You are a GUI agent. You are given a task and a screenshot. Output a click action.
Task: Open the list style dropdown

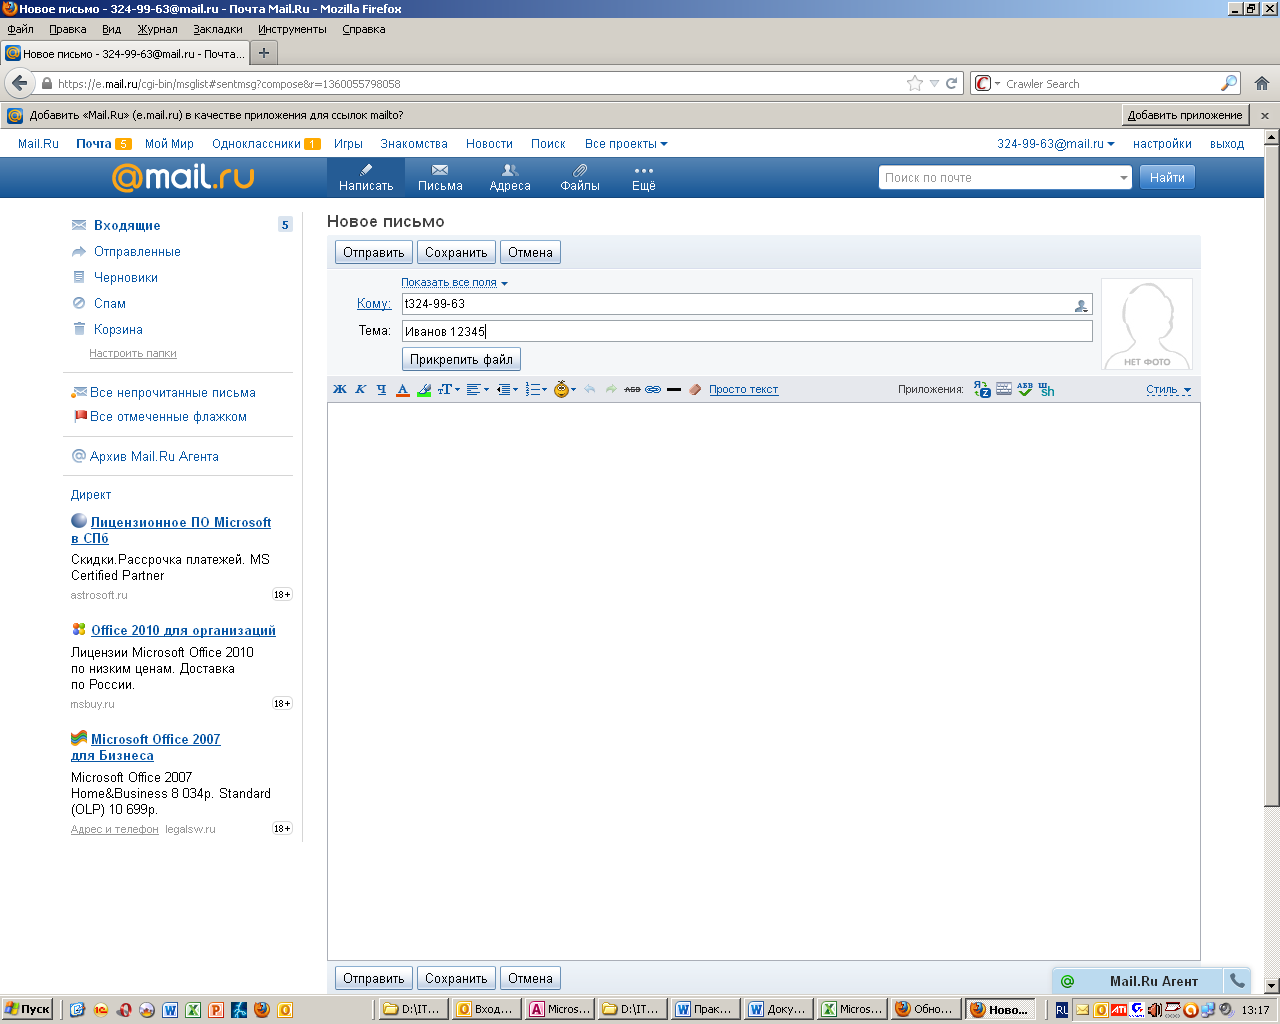coord(536,389)
